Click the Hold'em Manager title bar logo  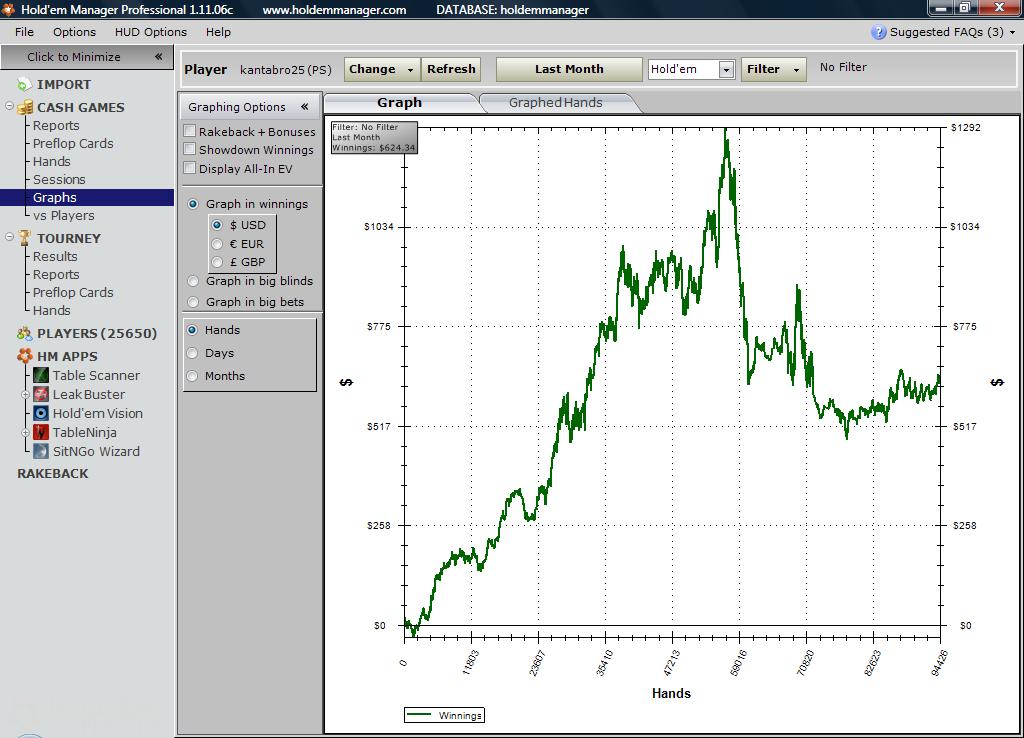coord(8,9)
